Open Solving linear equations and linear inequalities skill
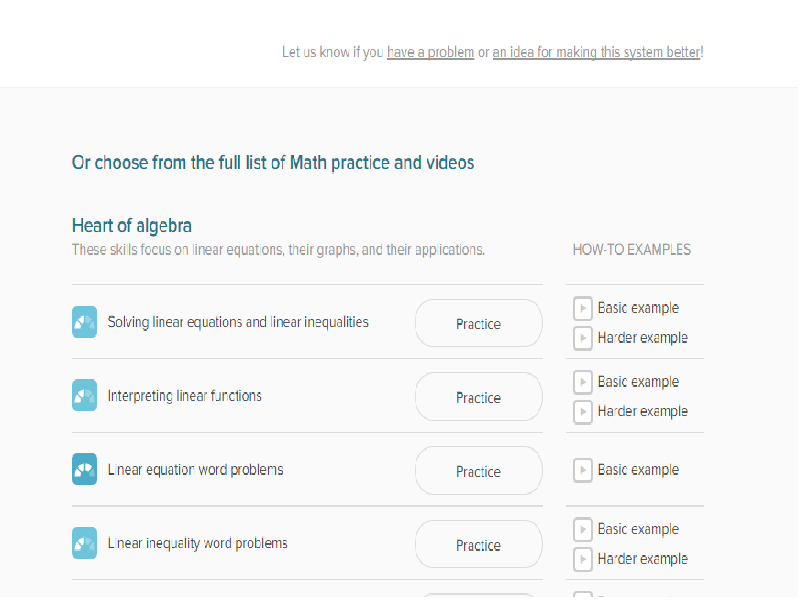 (238, 322)
